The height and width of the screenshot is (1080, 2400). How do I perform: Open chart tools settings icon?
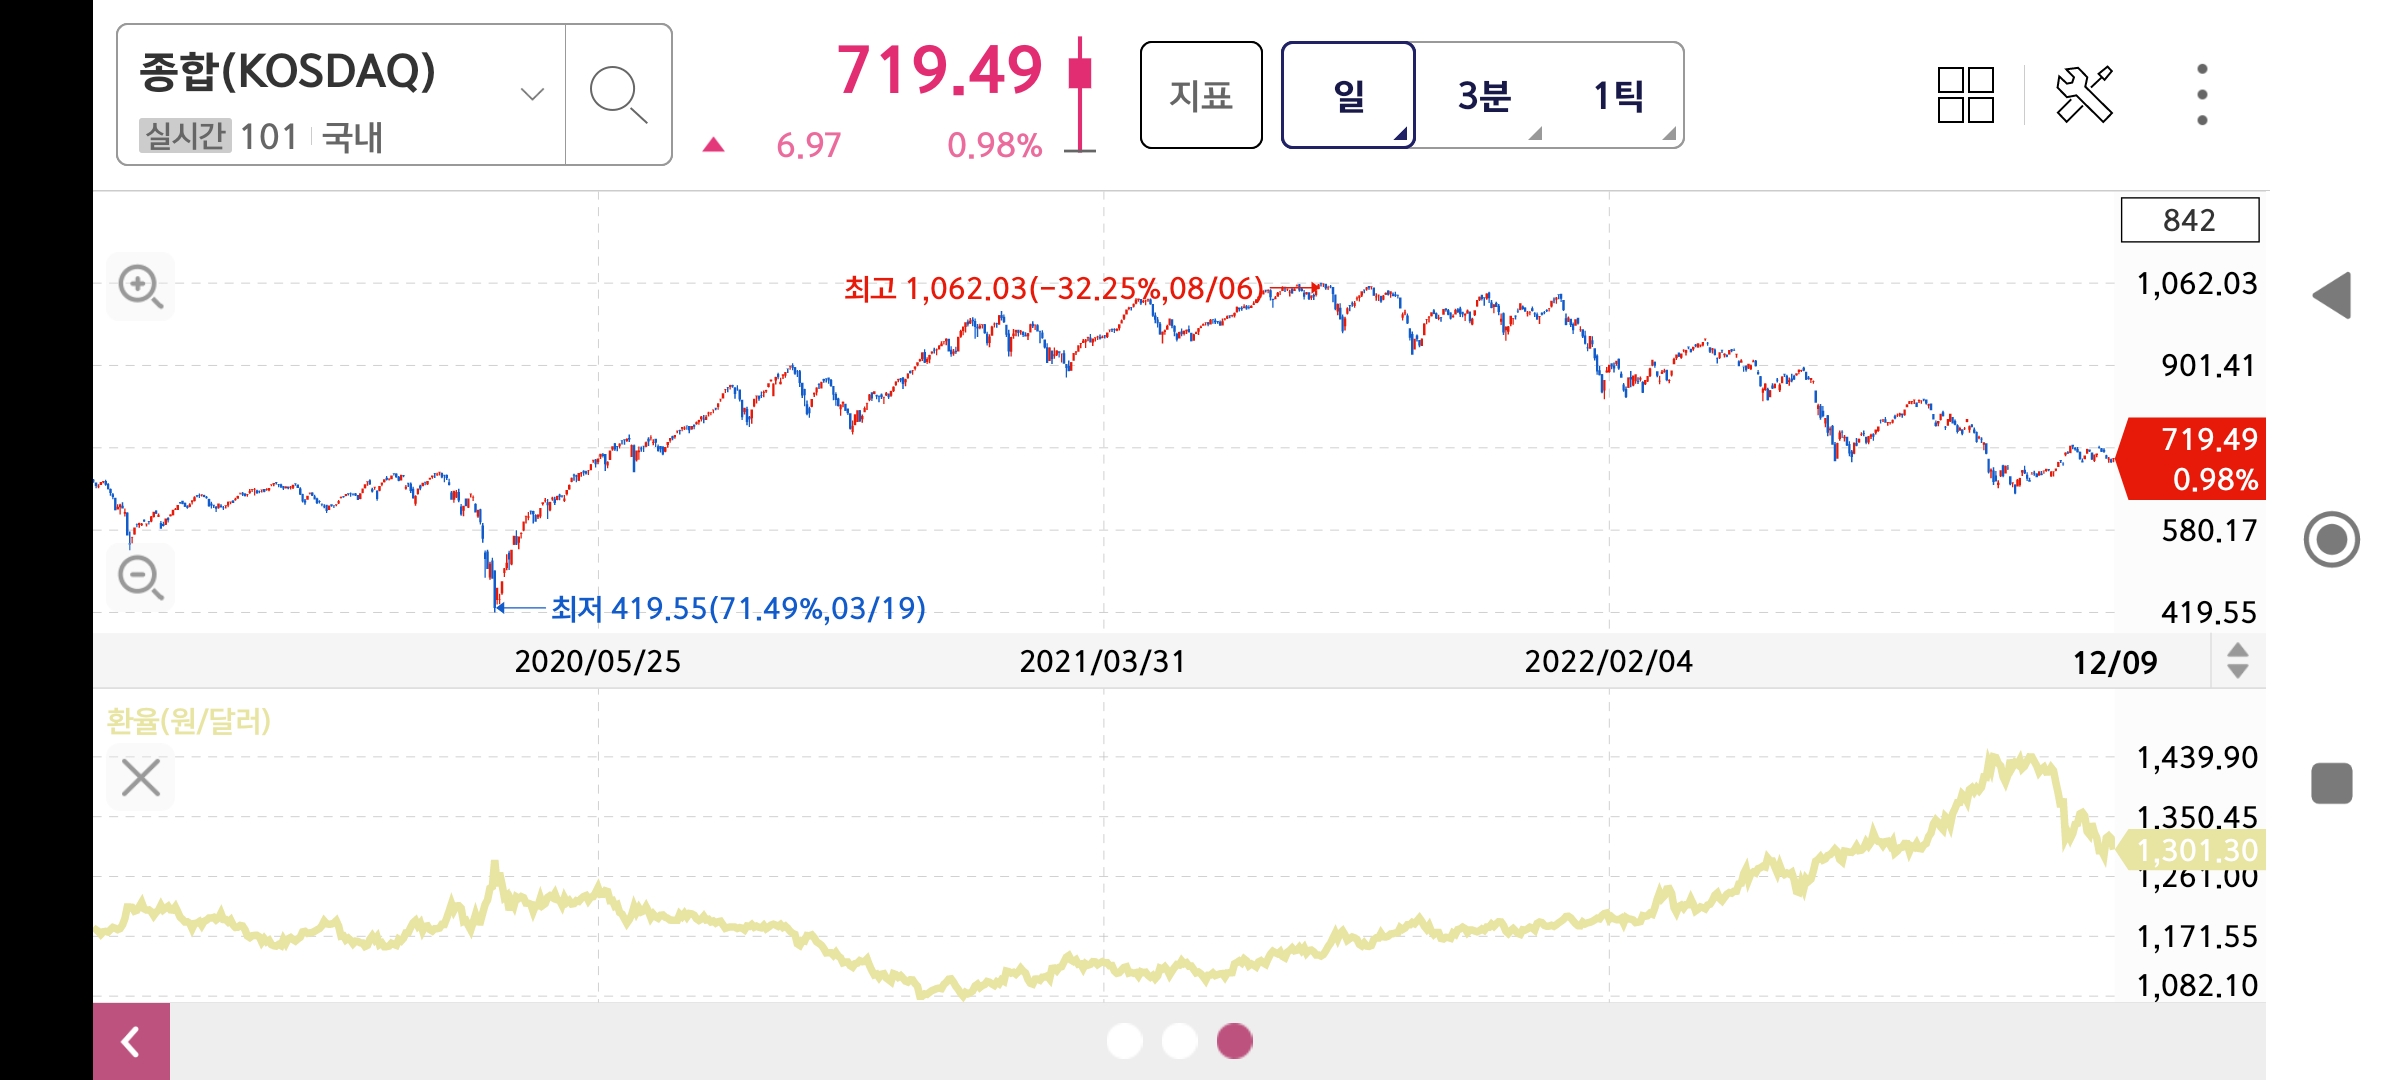coord(2084,95)
